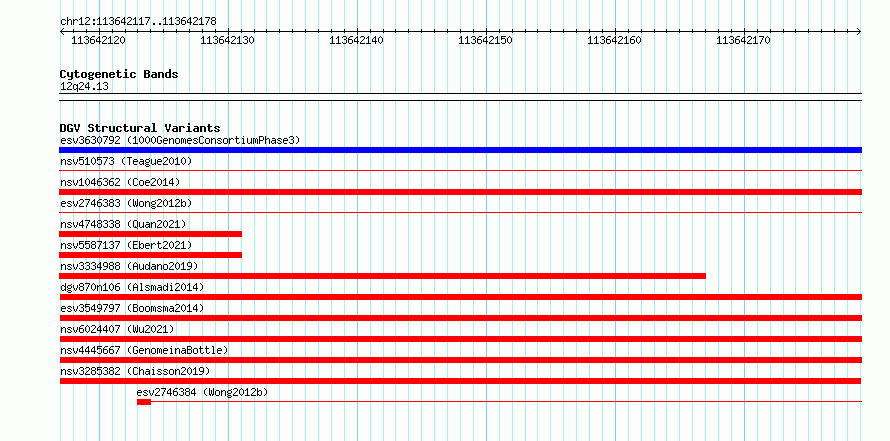The image size is (890, 441).
Task: Click the red nsv3285382 variant bar
Action: (x=460, y=381)
